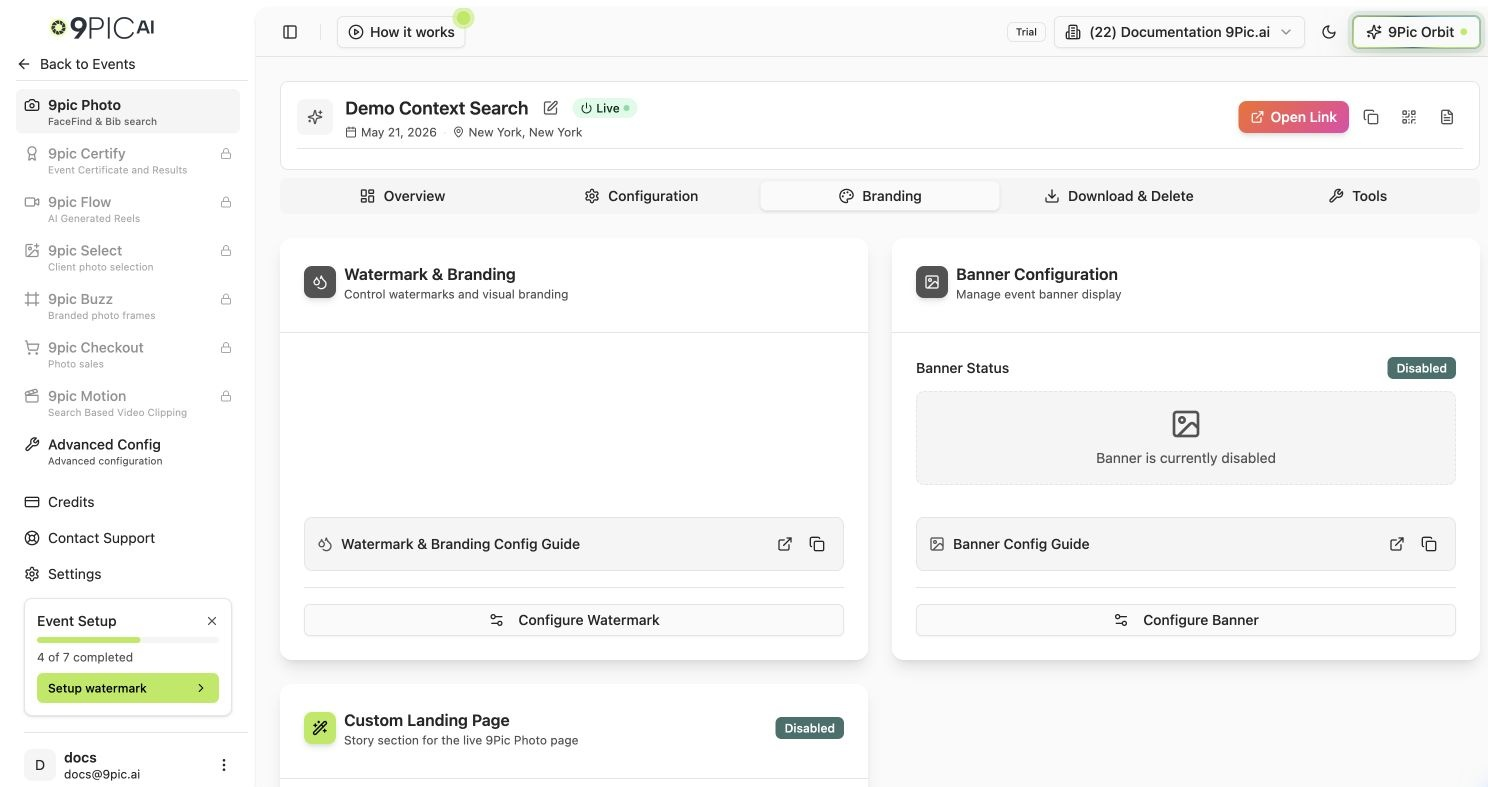Image resolution: width=1488 pixels, height=787 pixels.
Task: Click the 4 of 7 completed text
Action: click(x=85, y=657)
